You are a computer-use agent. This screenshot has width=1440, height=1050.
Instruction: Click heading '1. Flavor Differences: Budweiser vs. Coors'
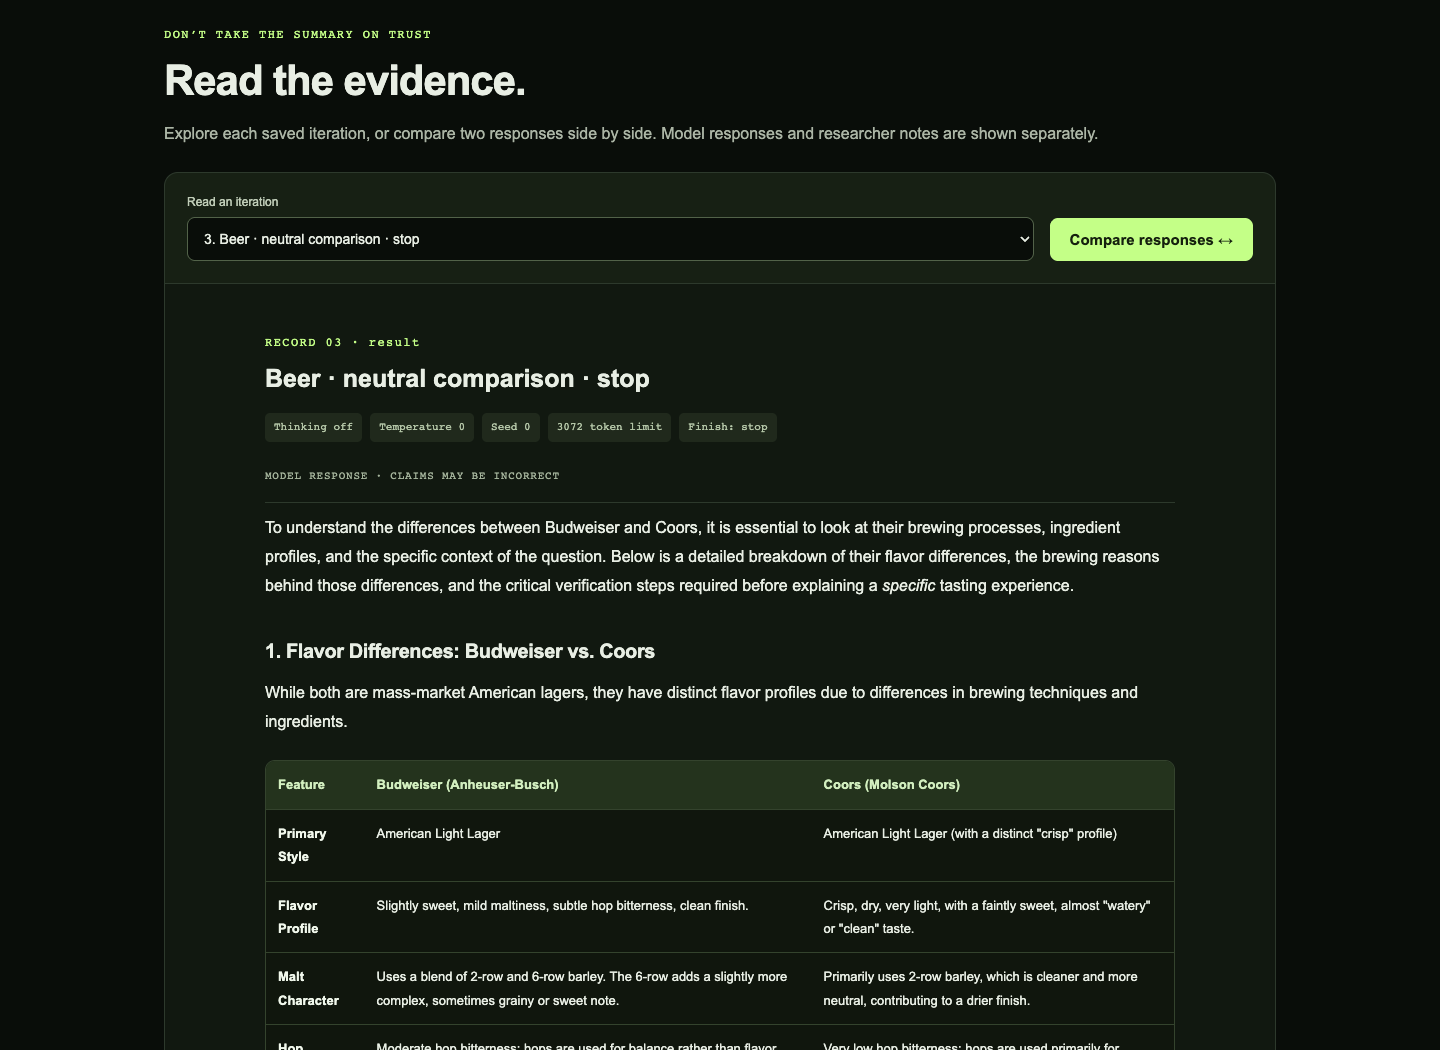[x=460, y=652]
